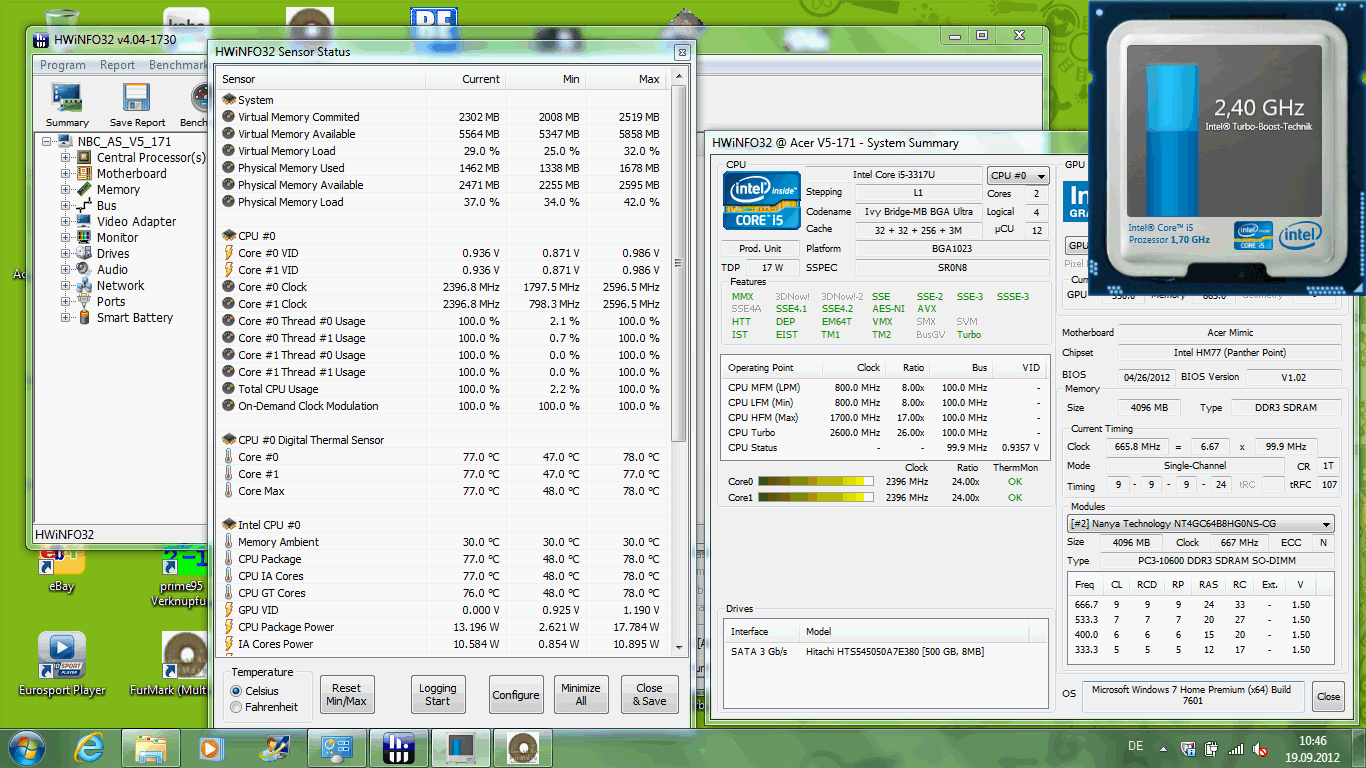1366x768 pixels.
Task: Show hidden tray icons arrow
Action: 1165,748
